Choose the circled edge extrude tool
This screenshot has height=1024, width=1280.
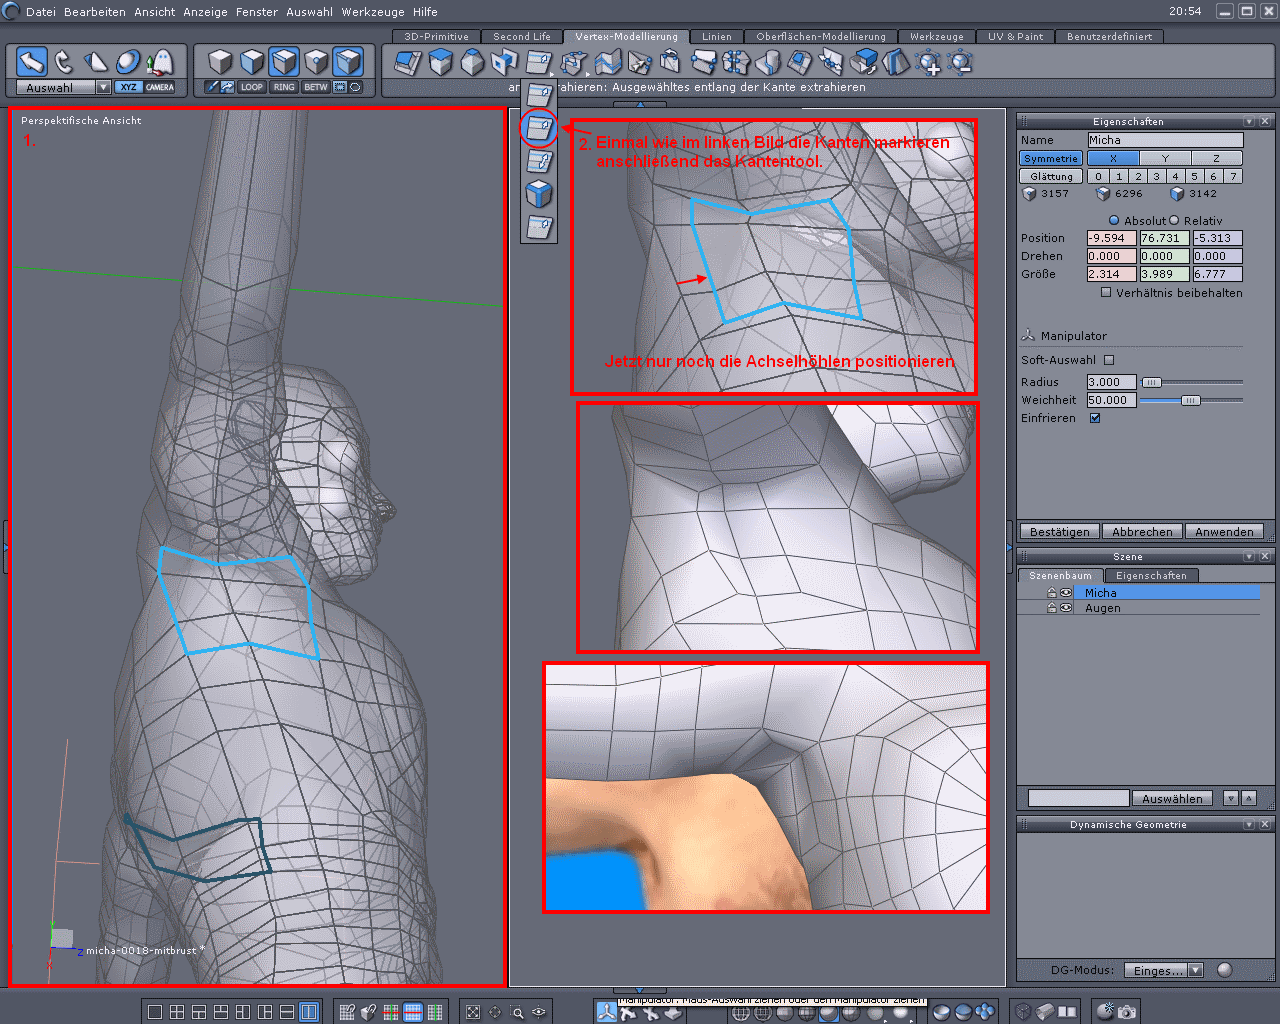pos(539,128)
